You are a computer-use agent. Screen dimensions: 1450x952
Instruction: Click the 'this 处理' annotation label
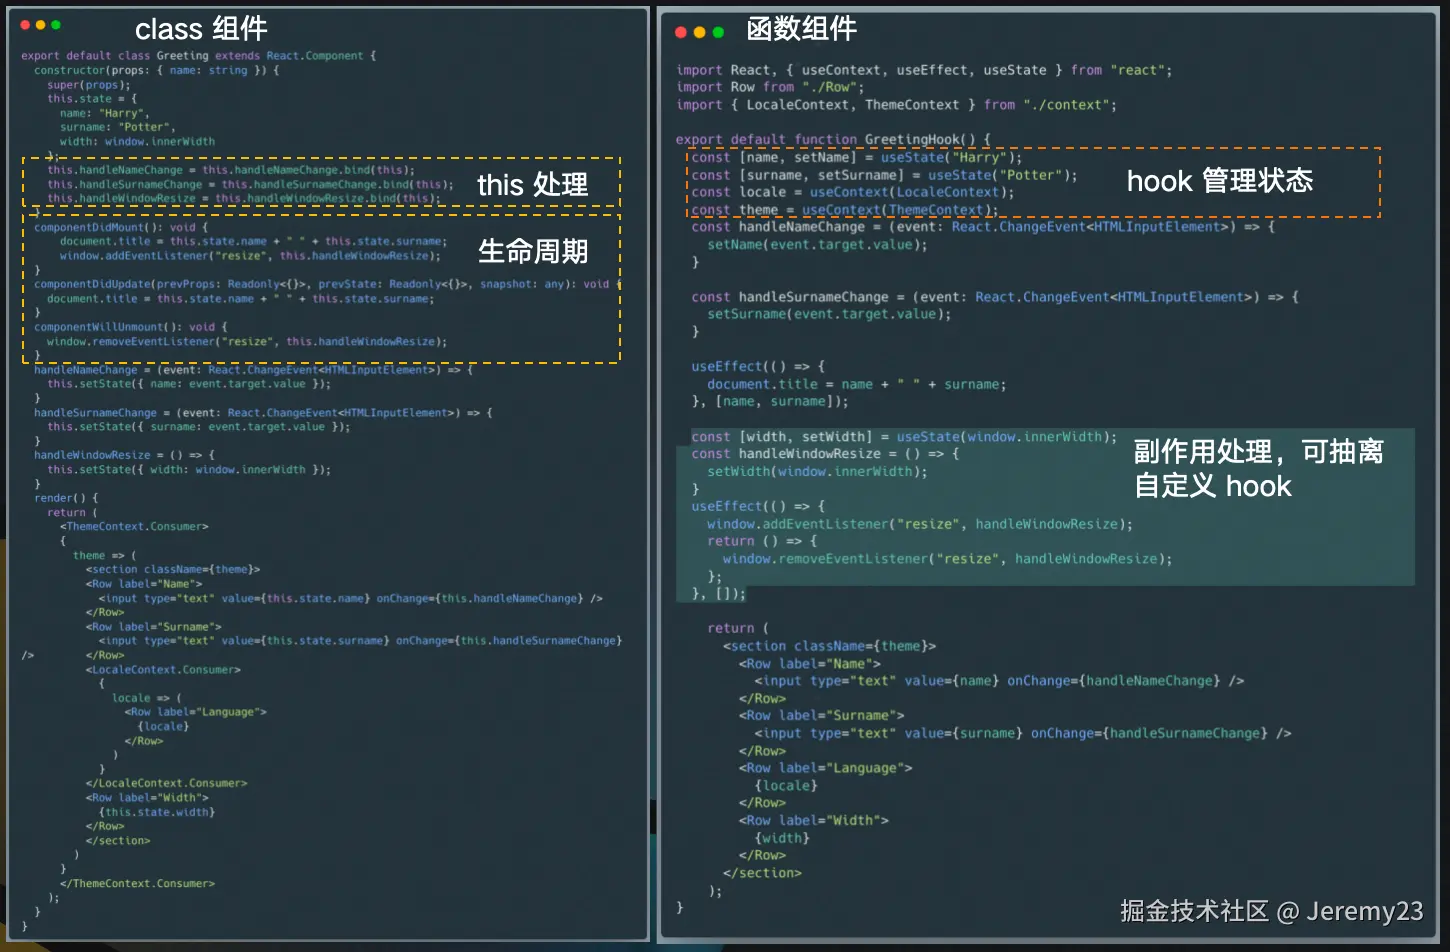tap(531, 184)
